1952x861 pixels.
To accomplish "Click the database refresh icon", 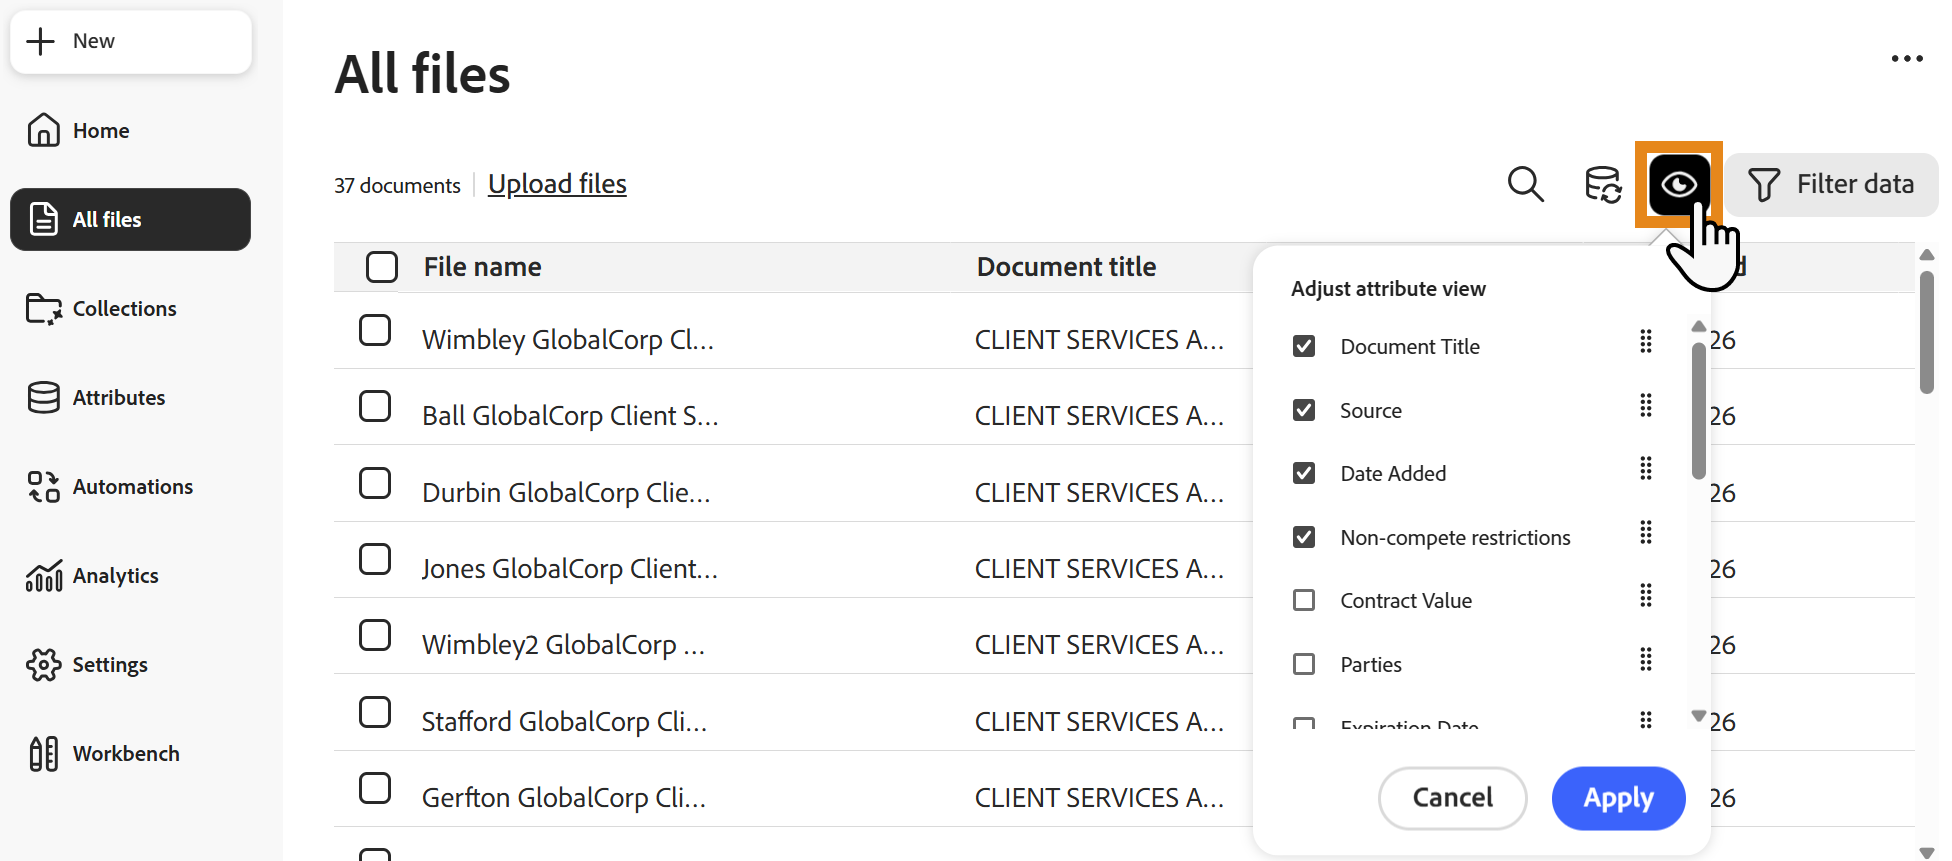I will coord(1603,185).
